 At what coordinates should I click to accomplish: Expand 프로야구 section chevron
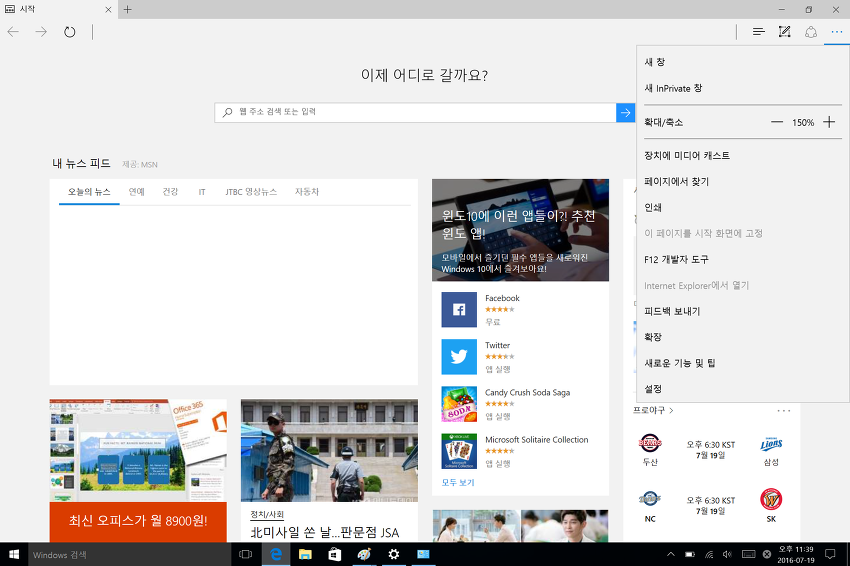point(671,410)
